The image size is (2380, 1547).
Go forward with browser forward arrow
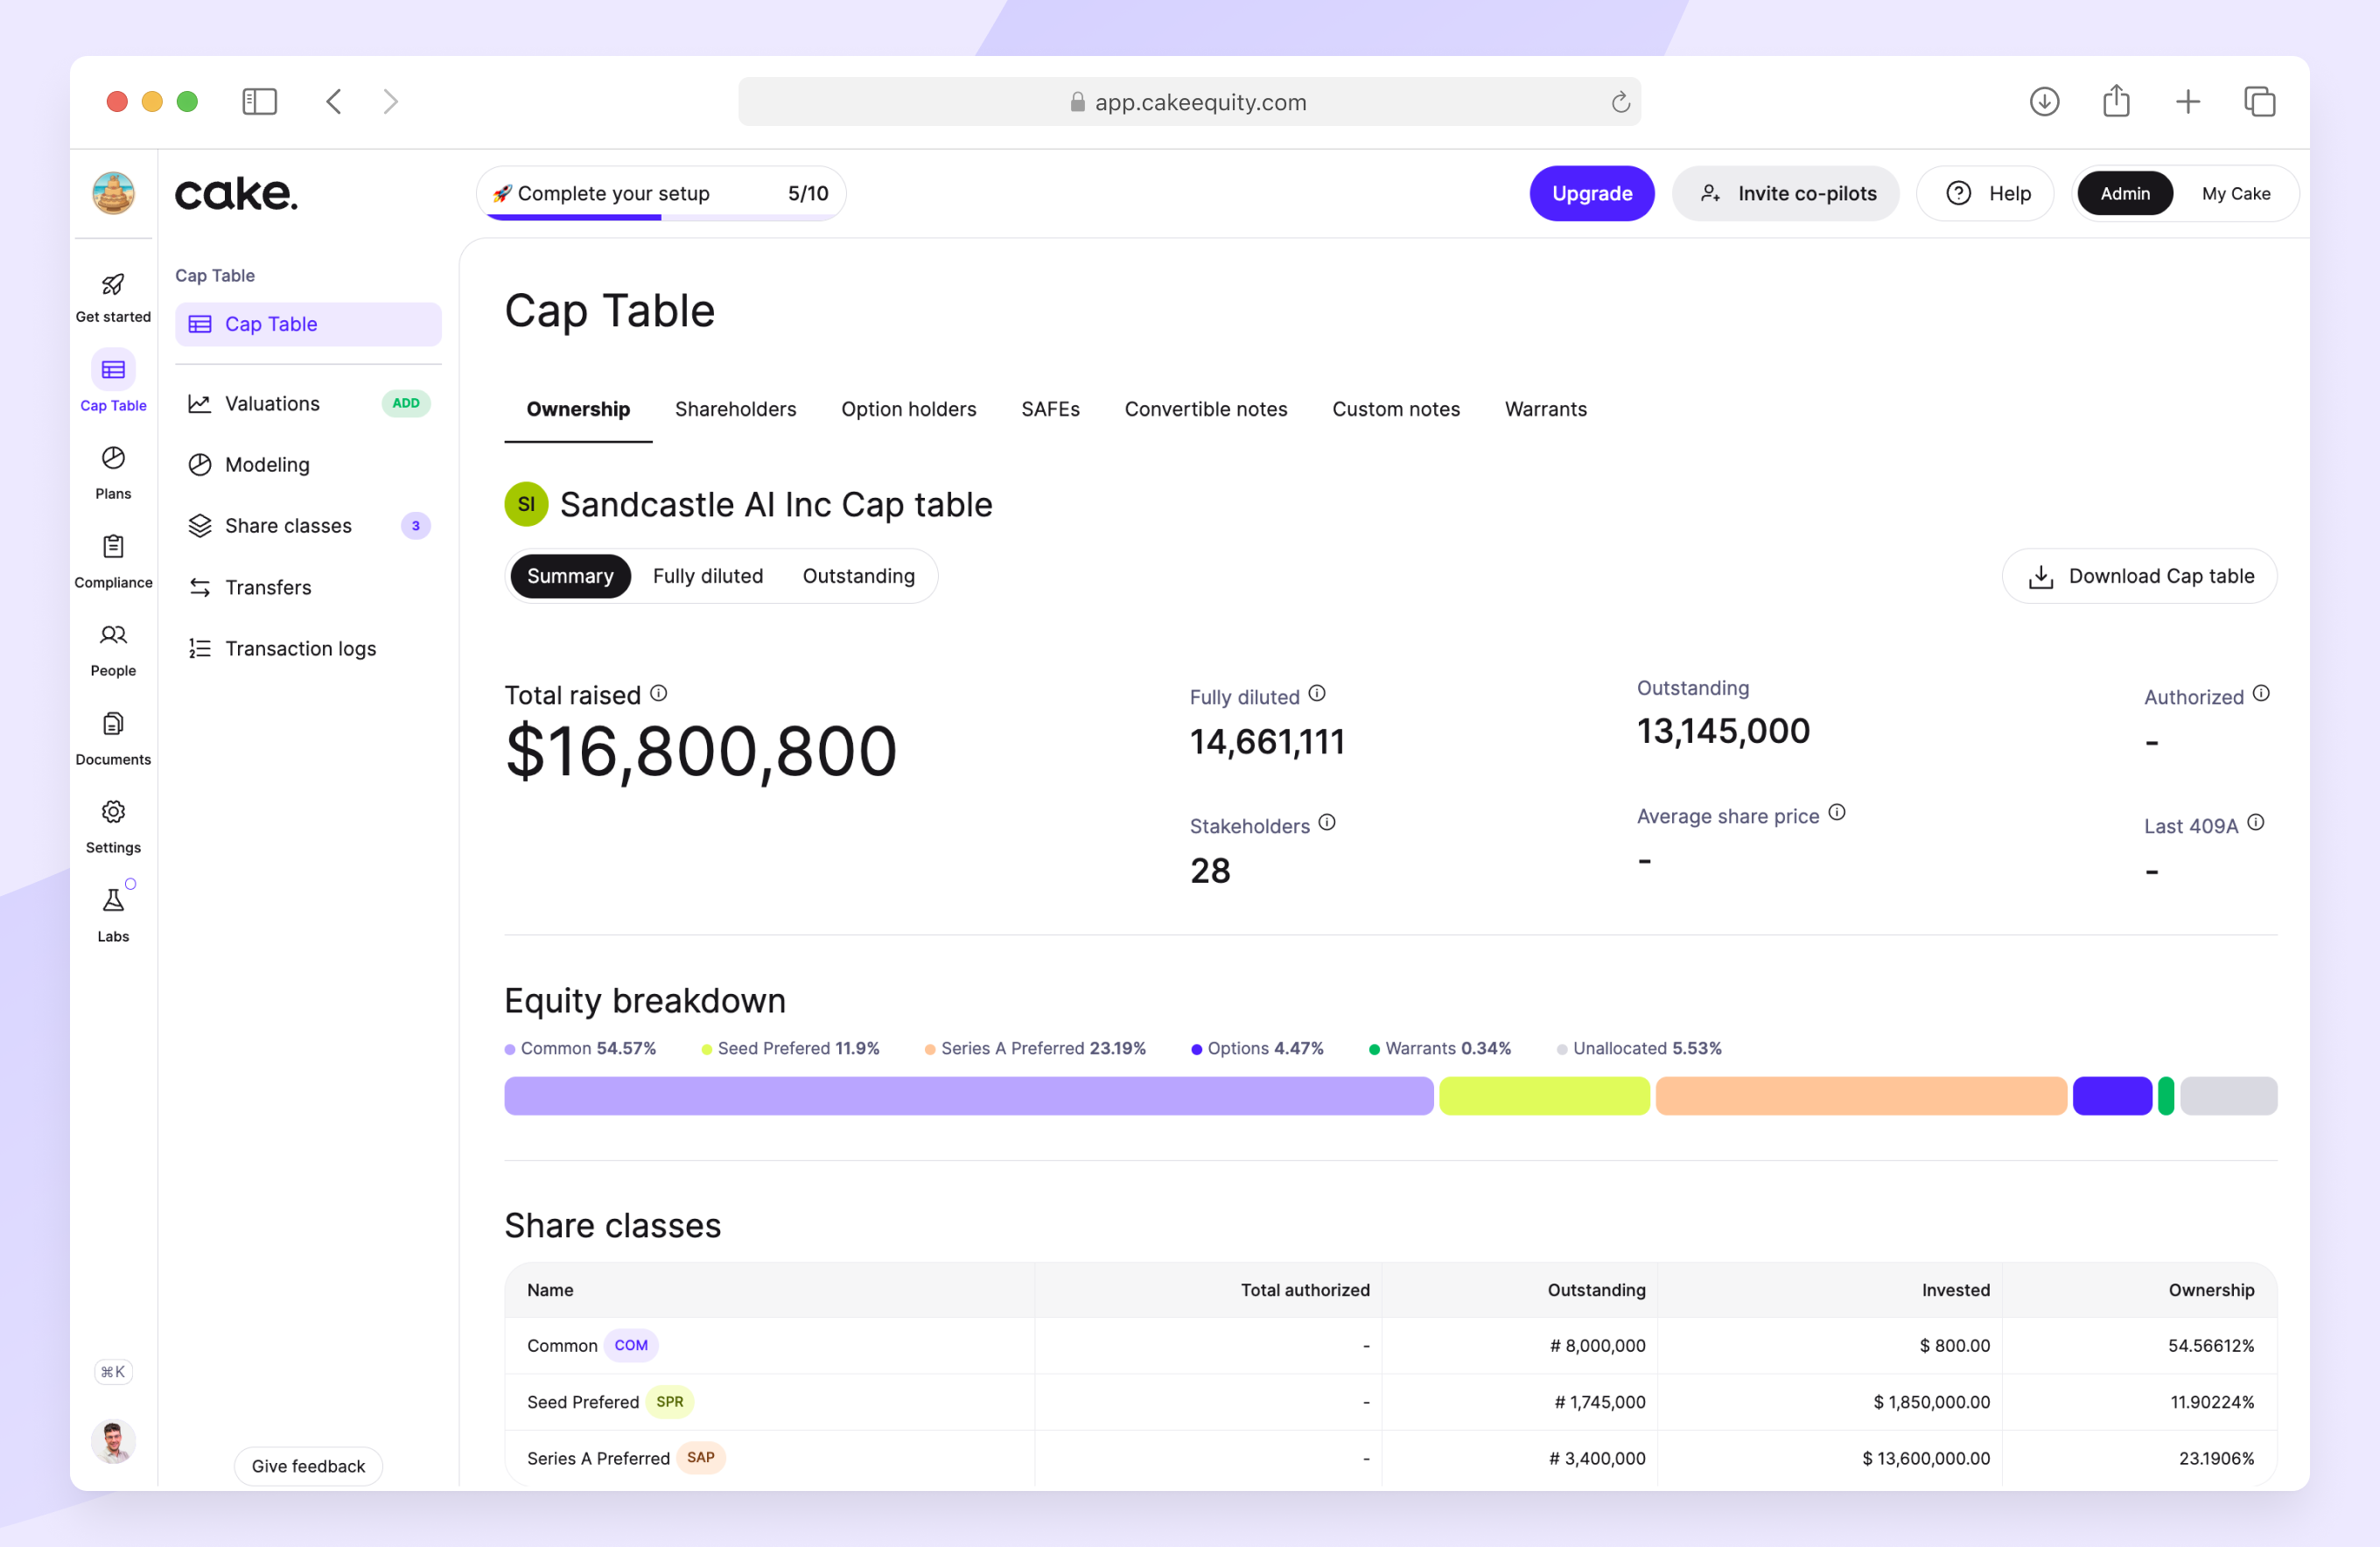click(391, 101)
